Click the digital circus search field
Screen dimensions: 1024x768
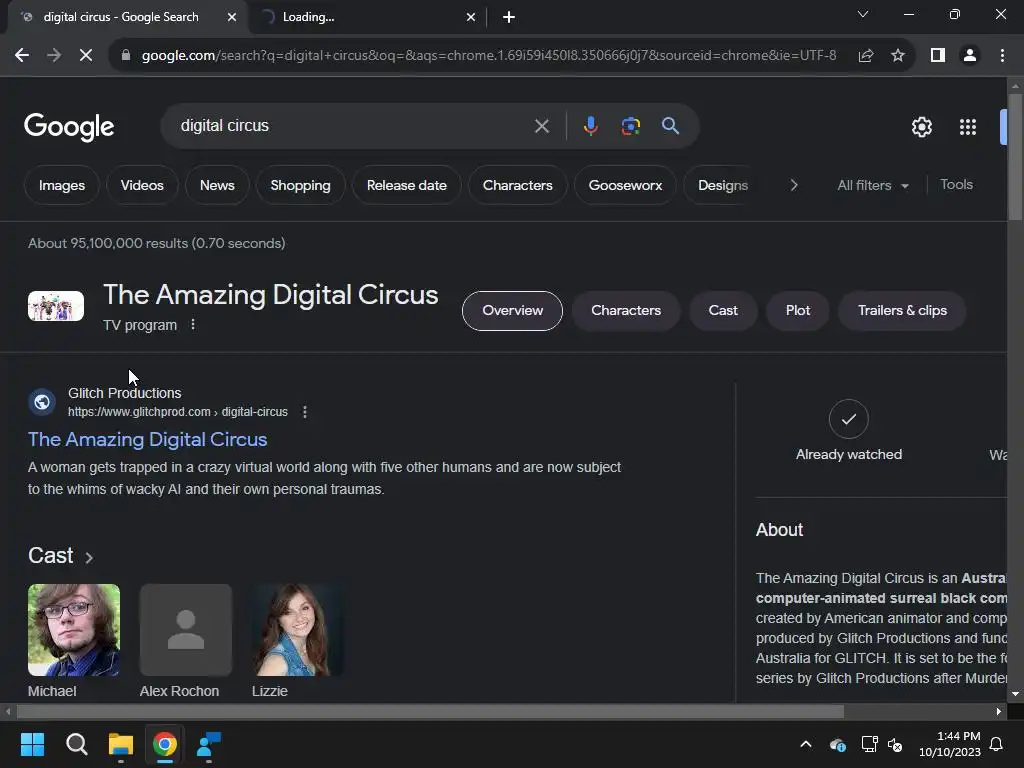click(353, 126)
